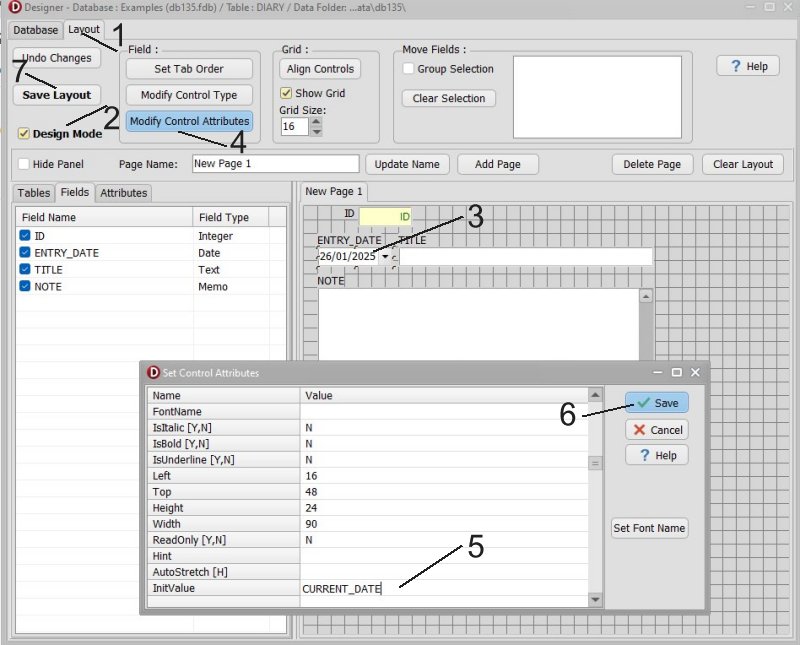Click Clear Selection button

pyautogui.click(x=448, y=98)
